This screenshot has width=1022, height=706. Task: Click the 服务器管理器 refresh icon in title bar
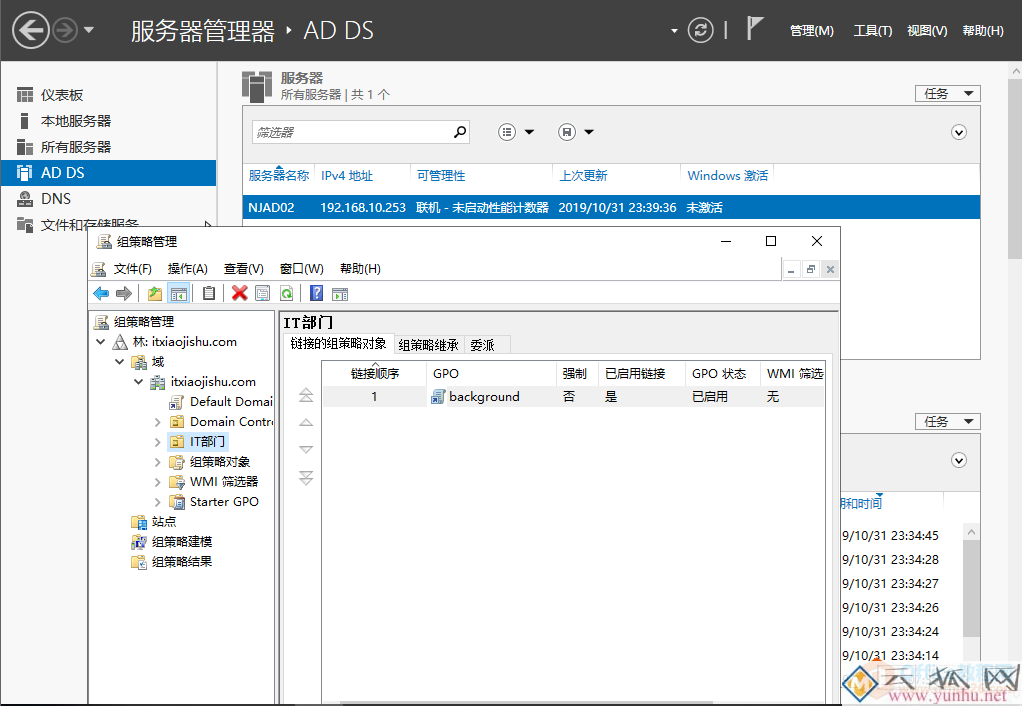[x=700, y=30]
